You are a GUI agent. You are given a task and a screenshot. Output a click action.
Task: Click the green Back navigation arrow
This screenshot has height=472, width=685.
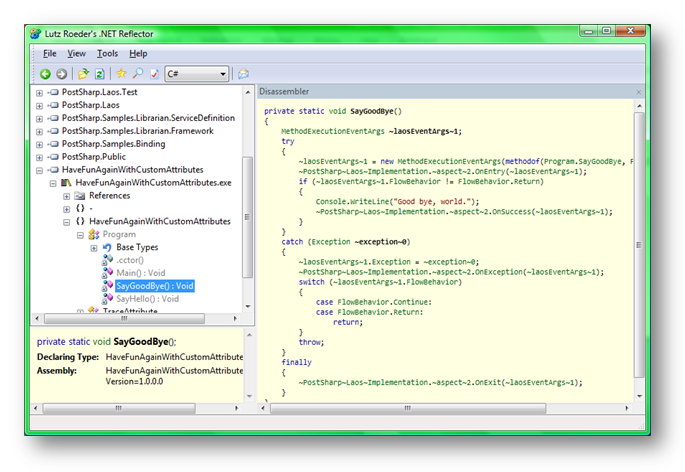pyautogui.click(x=45, y=74)
